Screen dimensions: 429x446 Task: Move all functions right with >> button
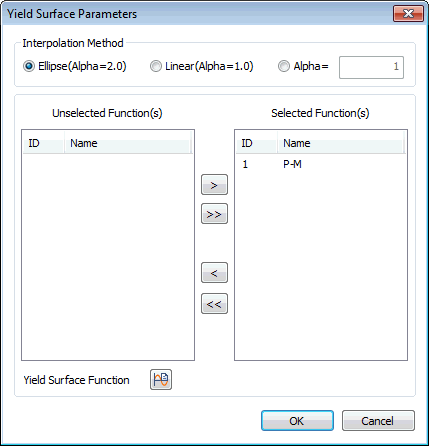point(214,214)
